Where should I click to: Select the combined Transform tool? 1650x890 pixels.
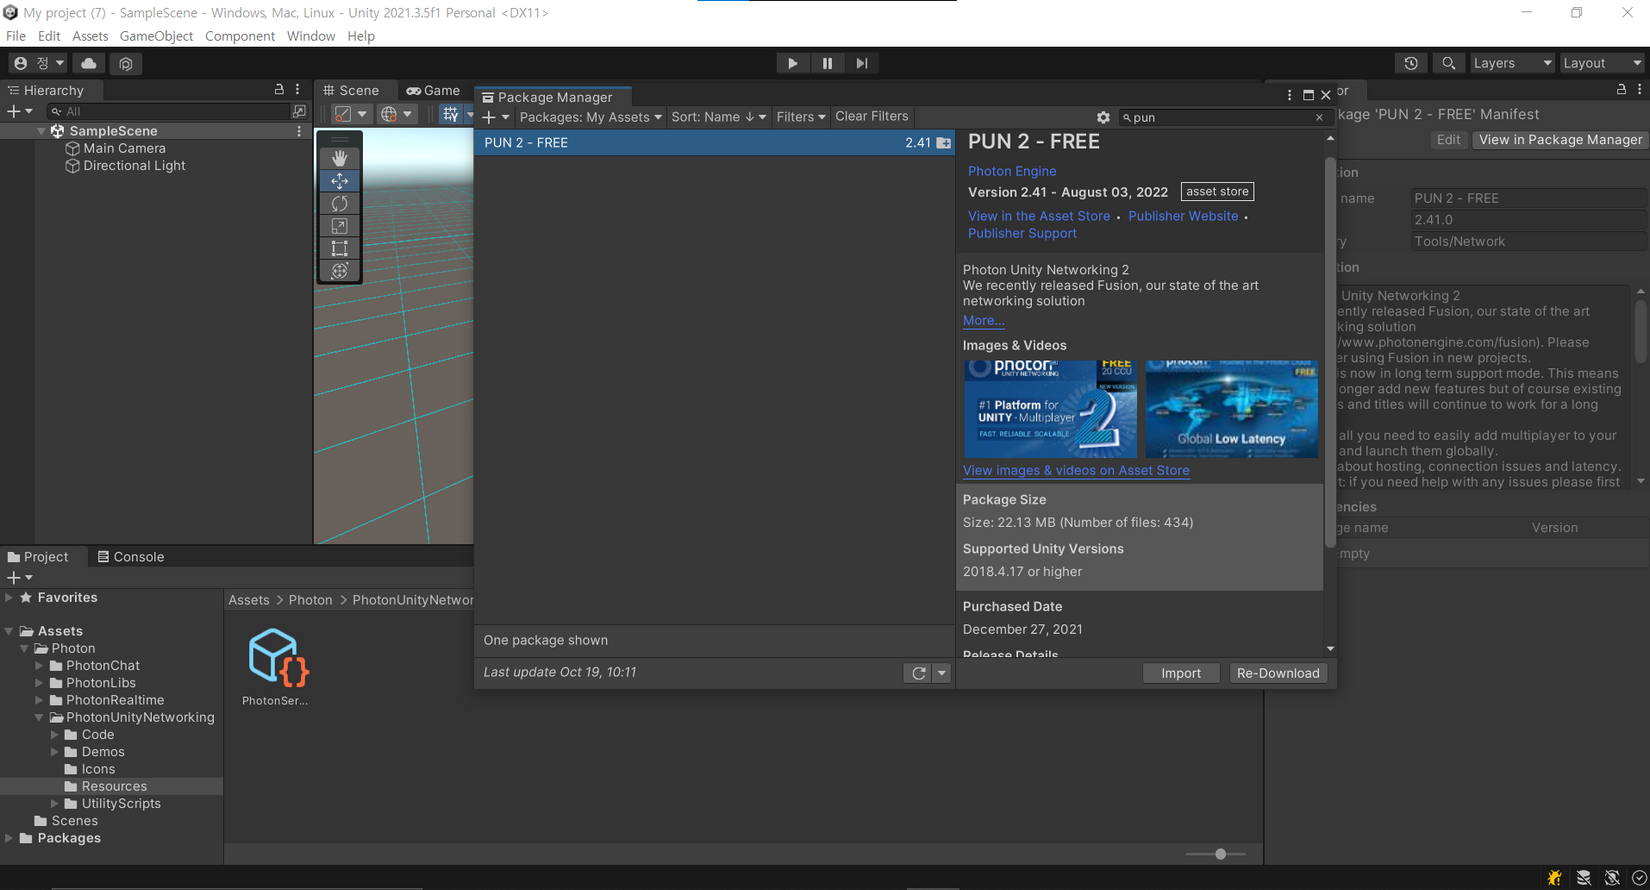340,271
